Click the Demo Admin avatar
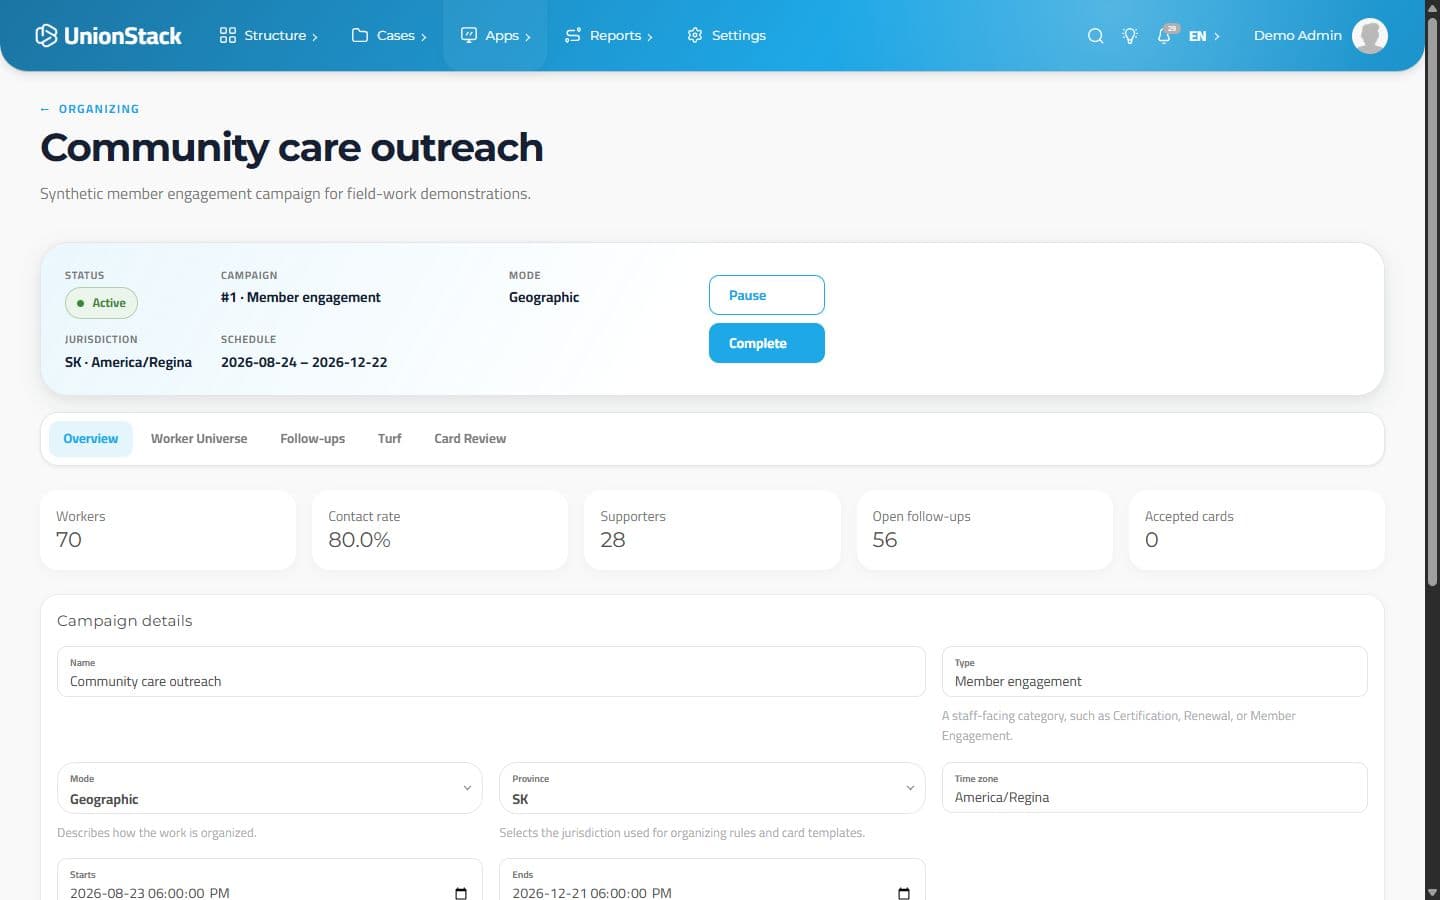1440x900 pixels. point(1370,35)
